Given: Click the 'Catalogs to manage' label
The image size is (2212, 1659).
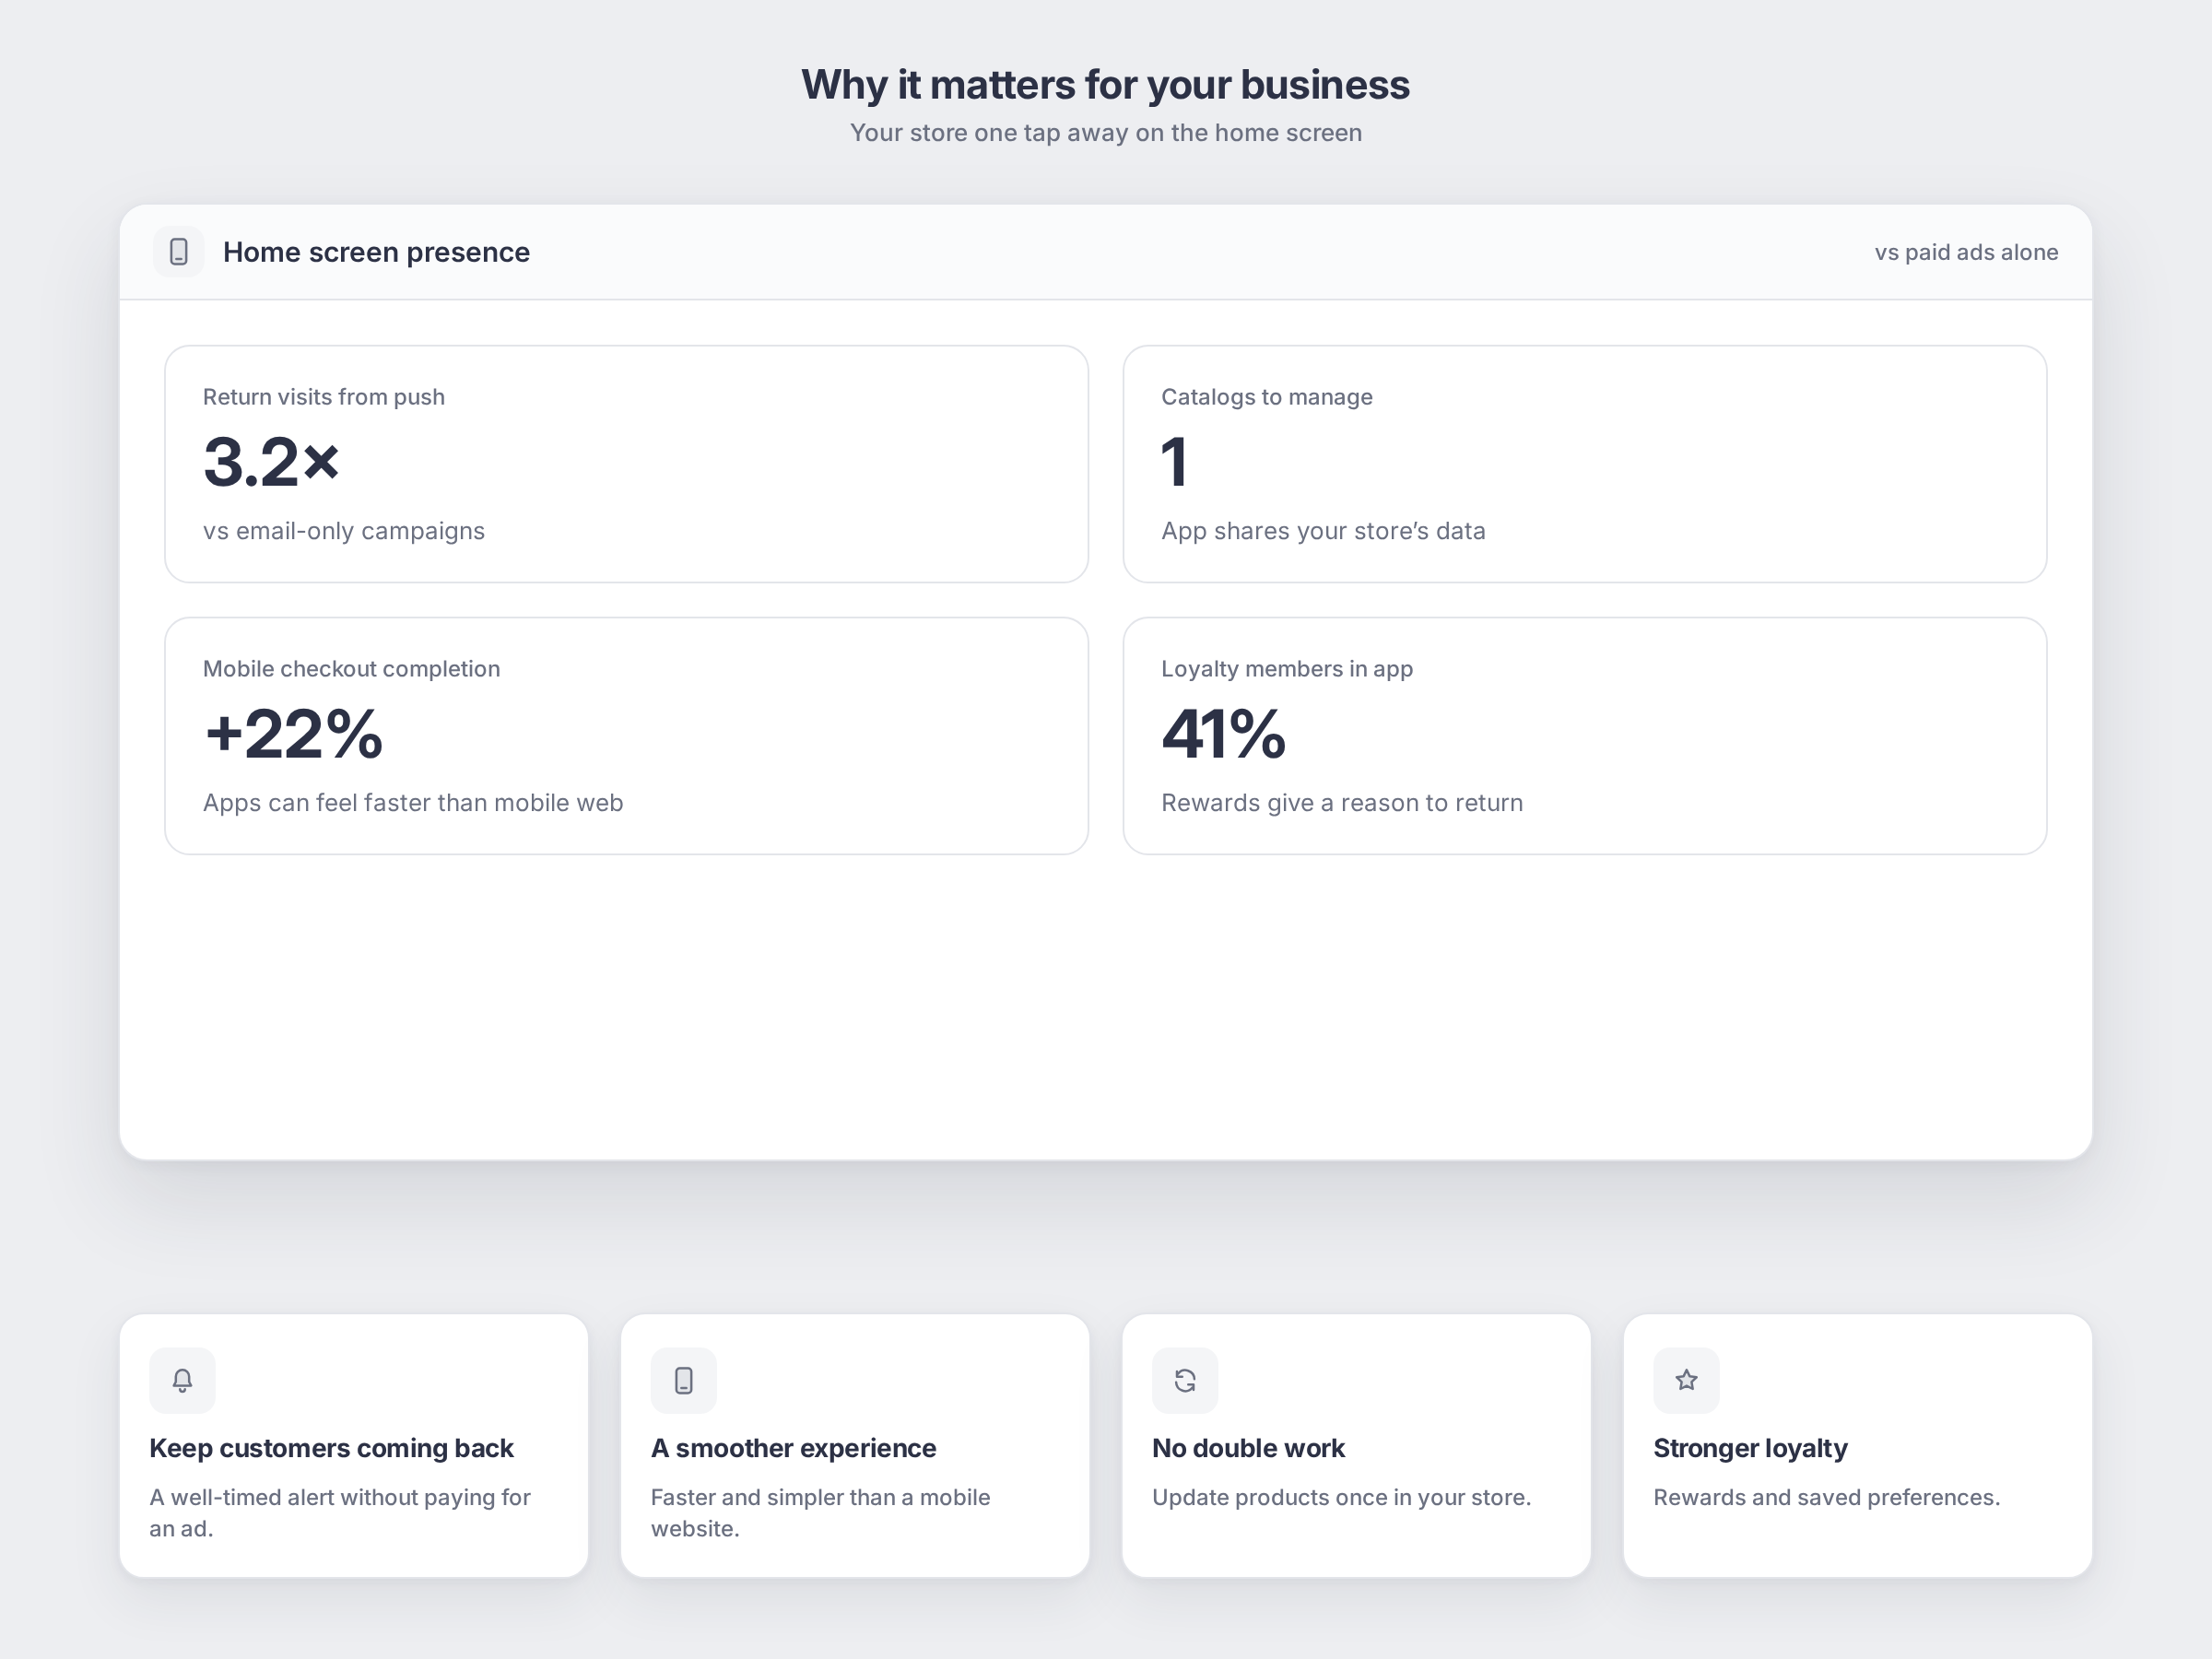Looking at the screenshot, I should tap(1266, 397).
